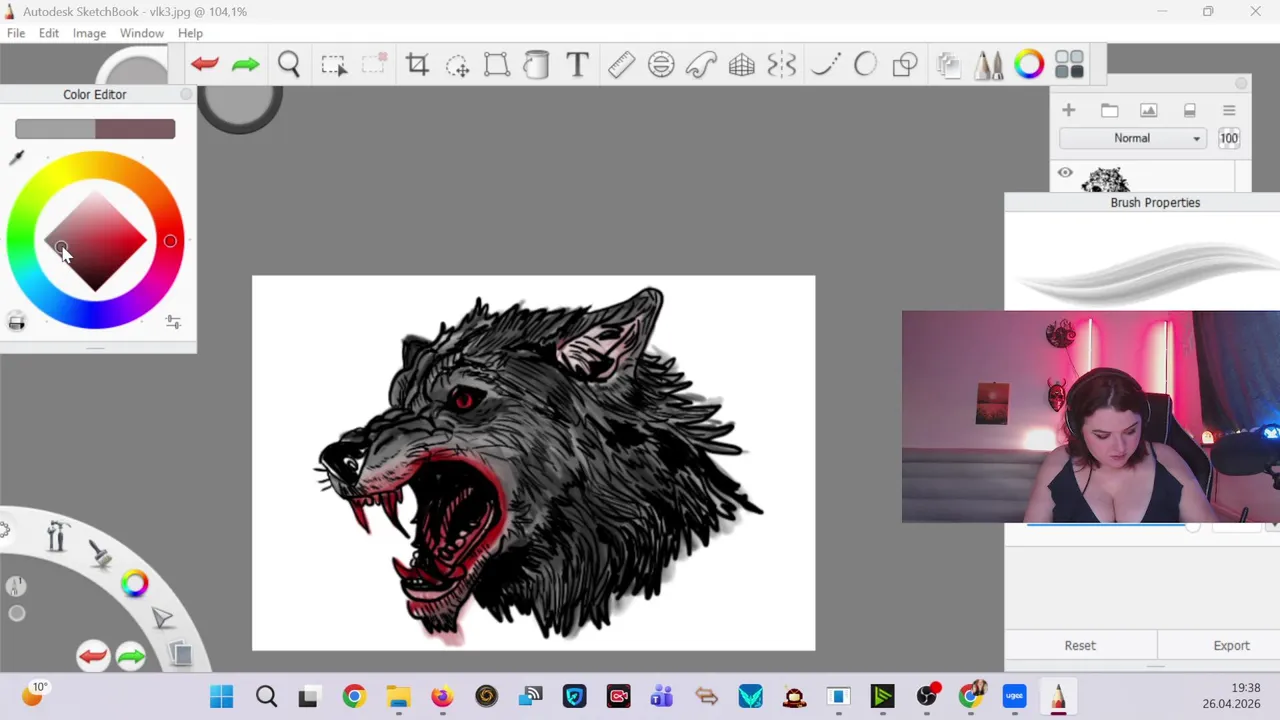Viewport: 1280px width, 720px height.
Task: Click the Redo arrow in the top toolbar
Action: coord(245,65)
